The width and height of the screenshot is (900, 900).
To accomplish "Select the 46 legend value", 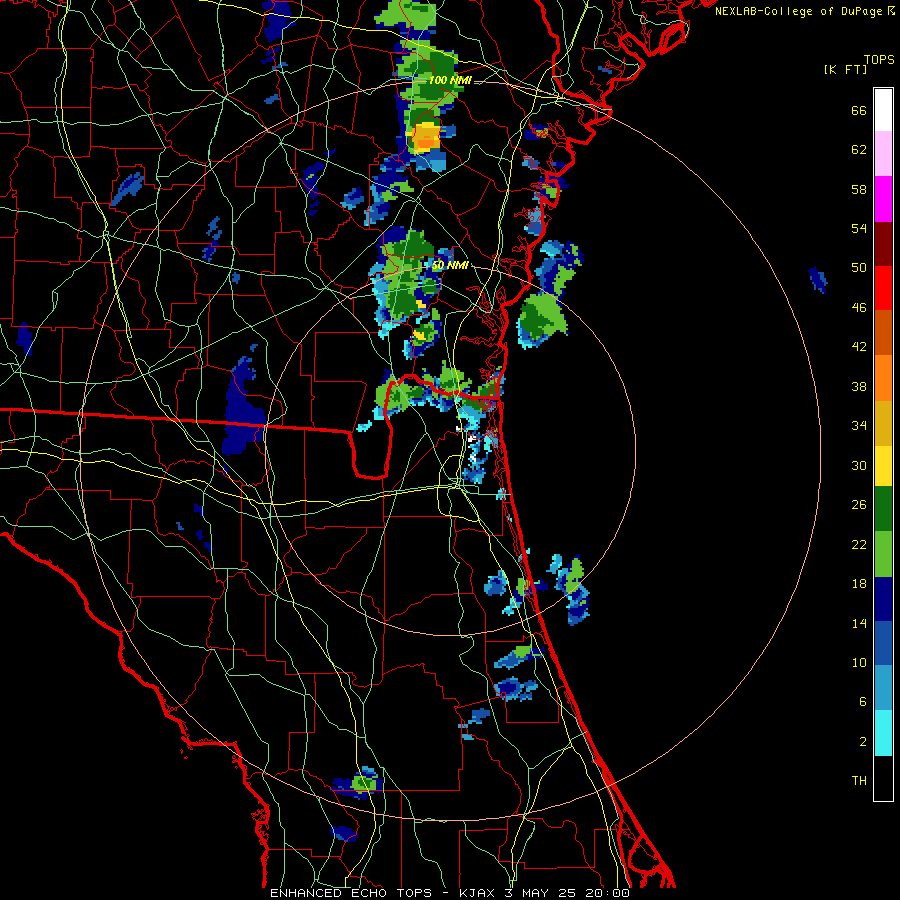I will pyautogui.click(x=859, y=308).
